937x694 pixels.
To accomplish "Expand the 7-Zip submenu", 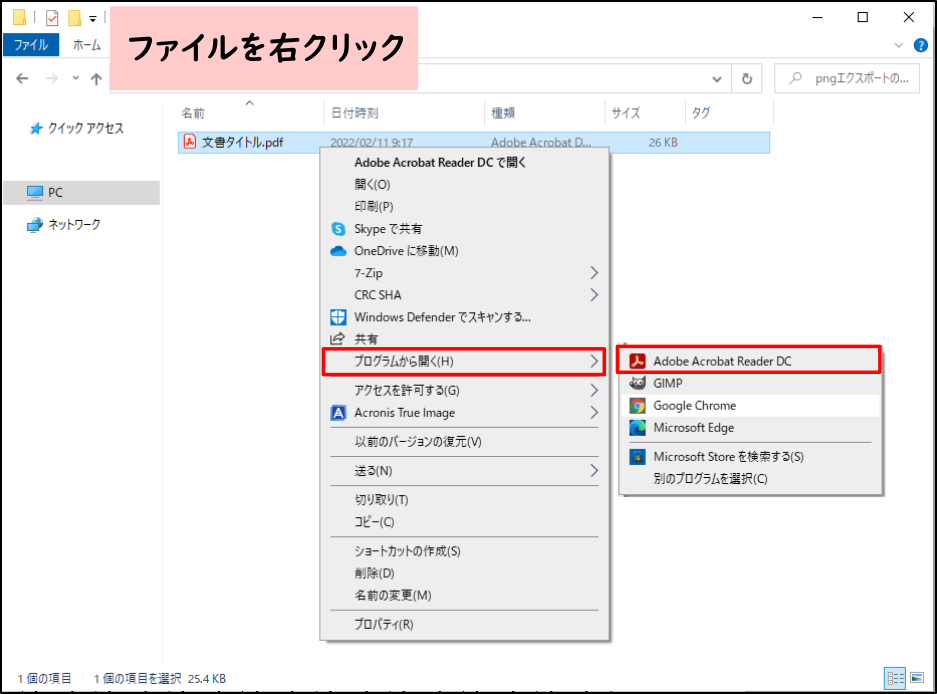I will coord(594,273).
